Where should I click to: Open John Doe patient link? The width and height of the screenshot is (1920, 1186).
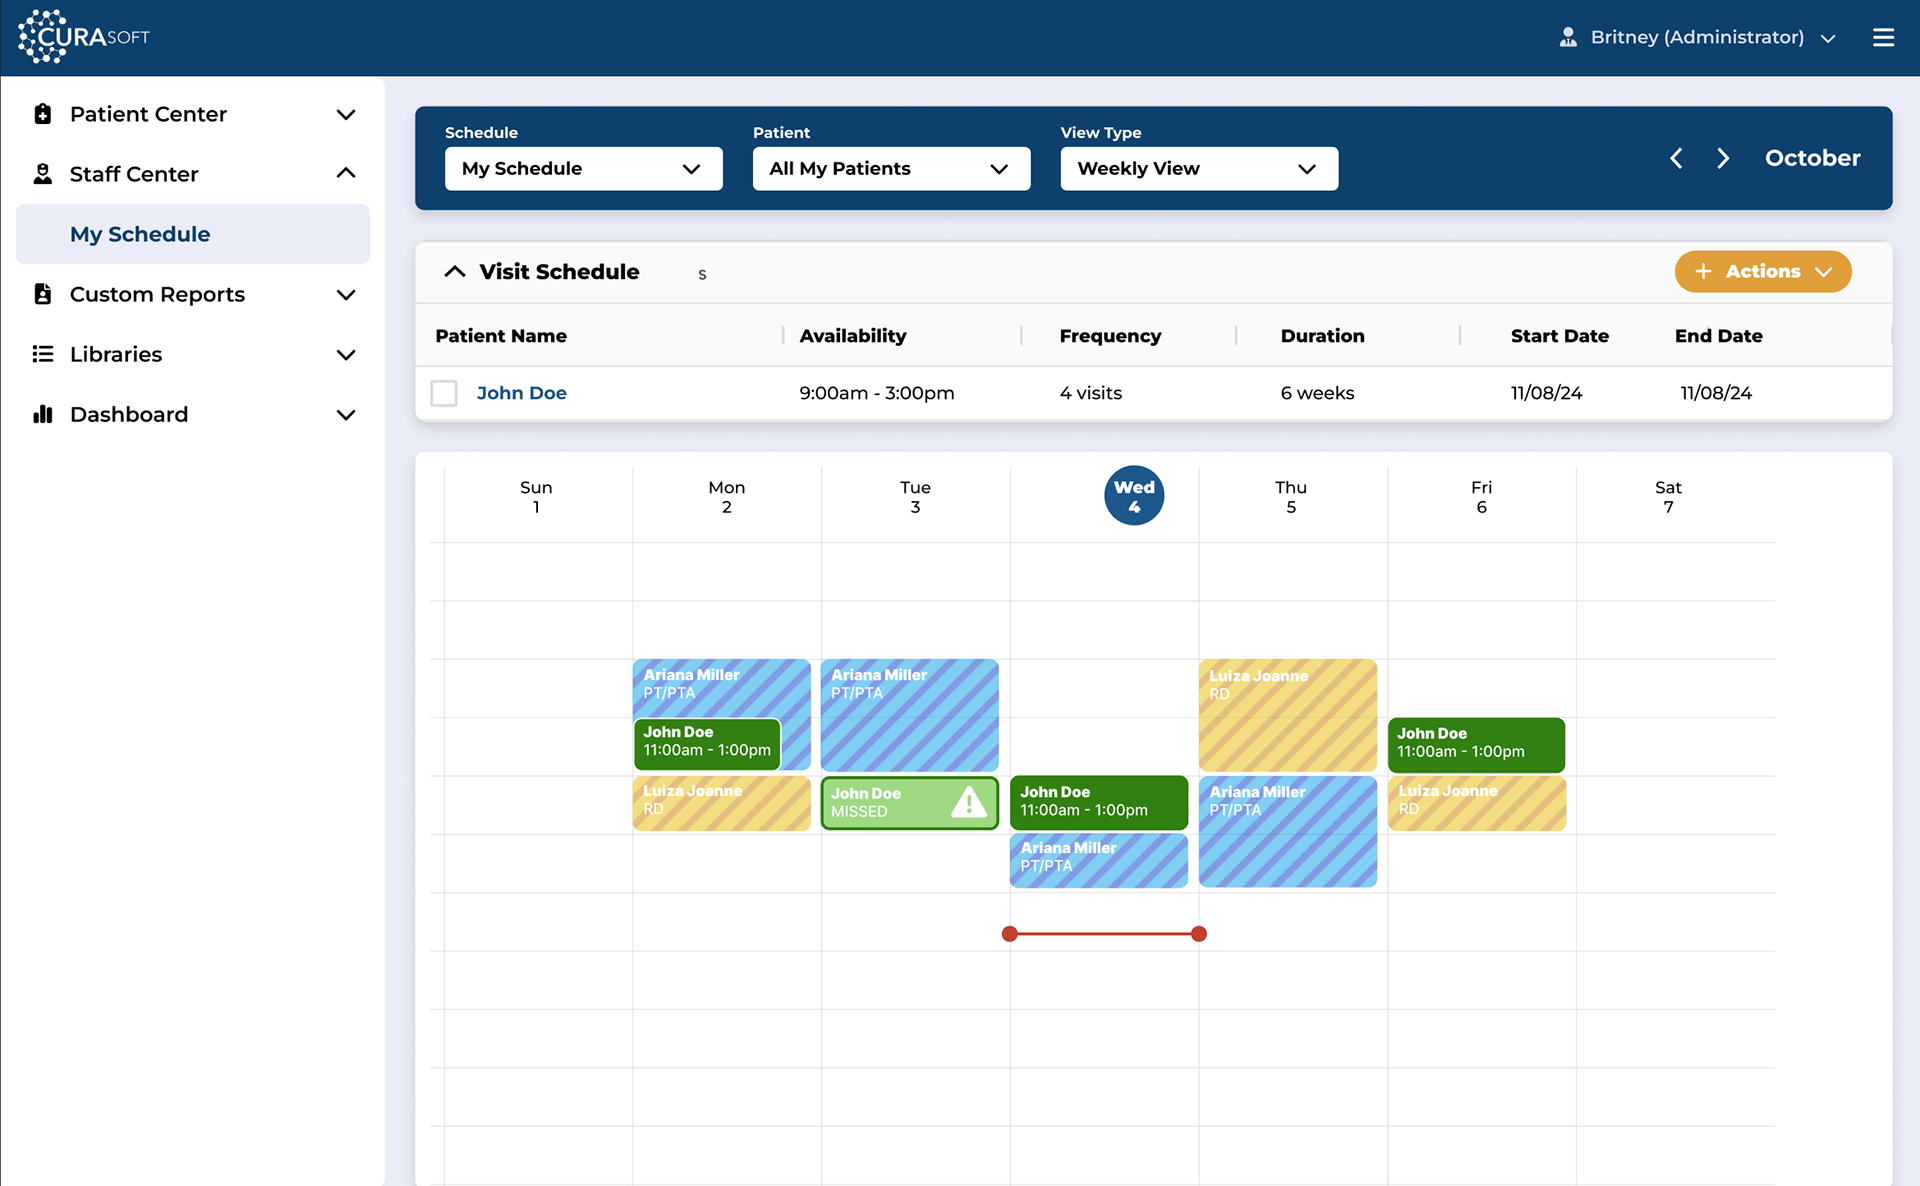pyautogui.click(x=521, y=393)
